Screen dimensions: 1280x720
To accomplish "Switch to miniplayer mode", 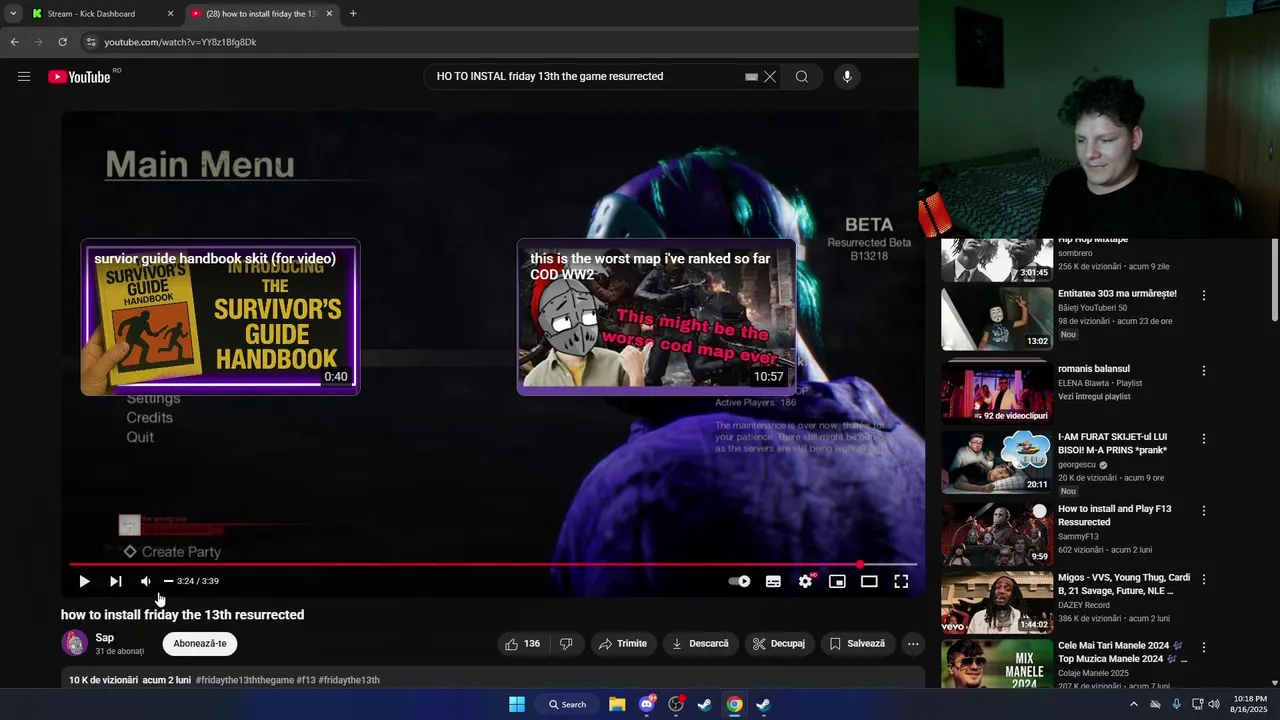I will [x=837, y=581].
